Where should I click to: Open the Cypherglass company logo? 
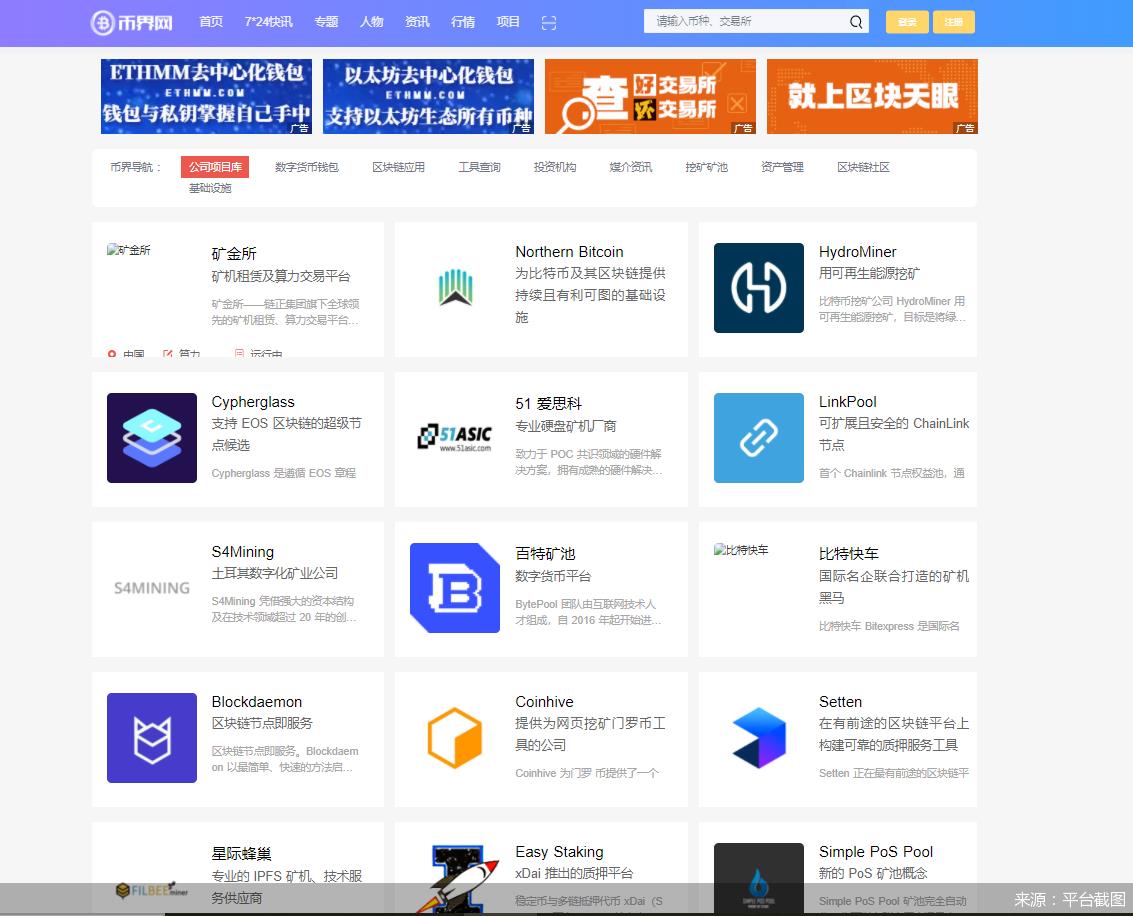[151, 438]
